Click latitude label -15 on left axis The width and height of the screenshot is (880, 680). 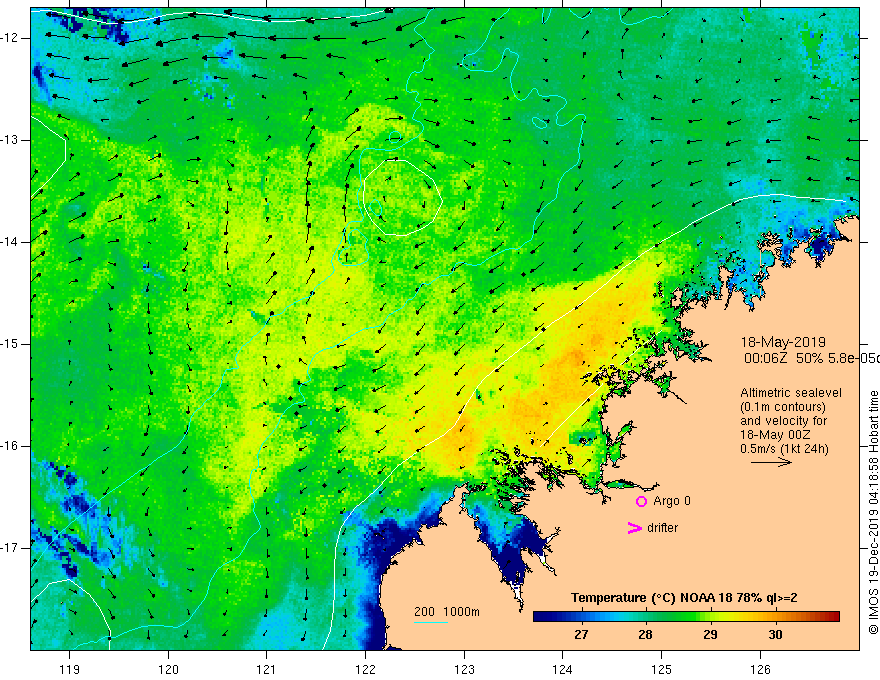10,344
